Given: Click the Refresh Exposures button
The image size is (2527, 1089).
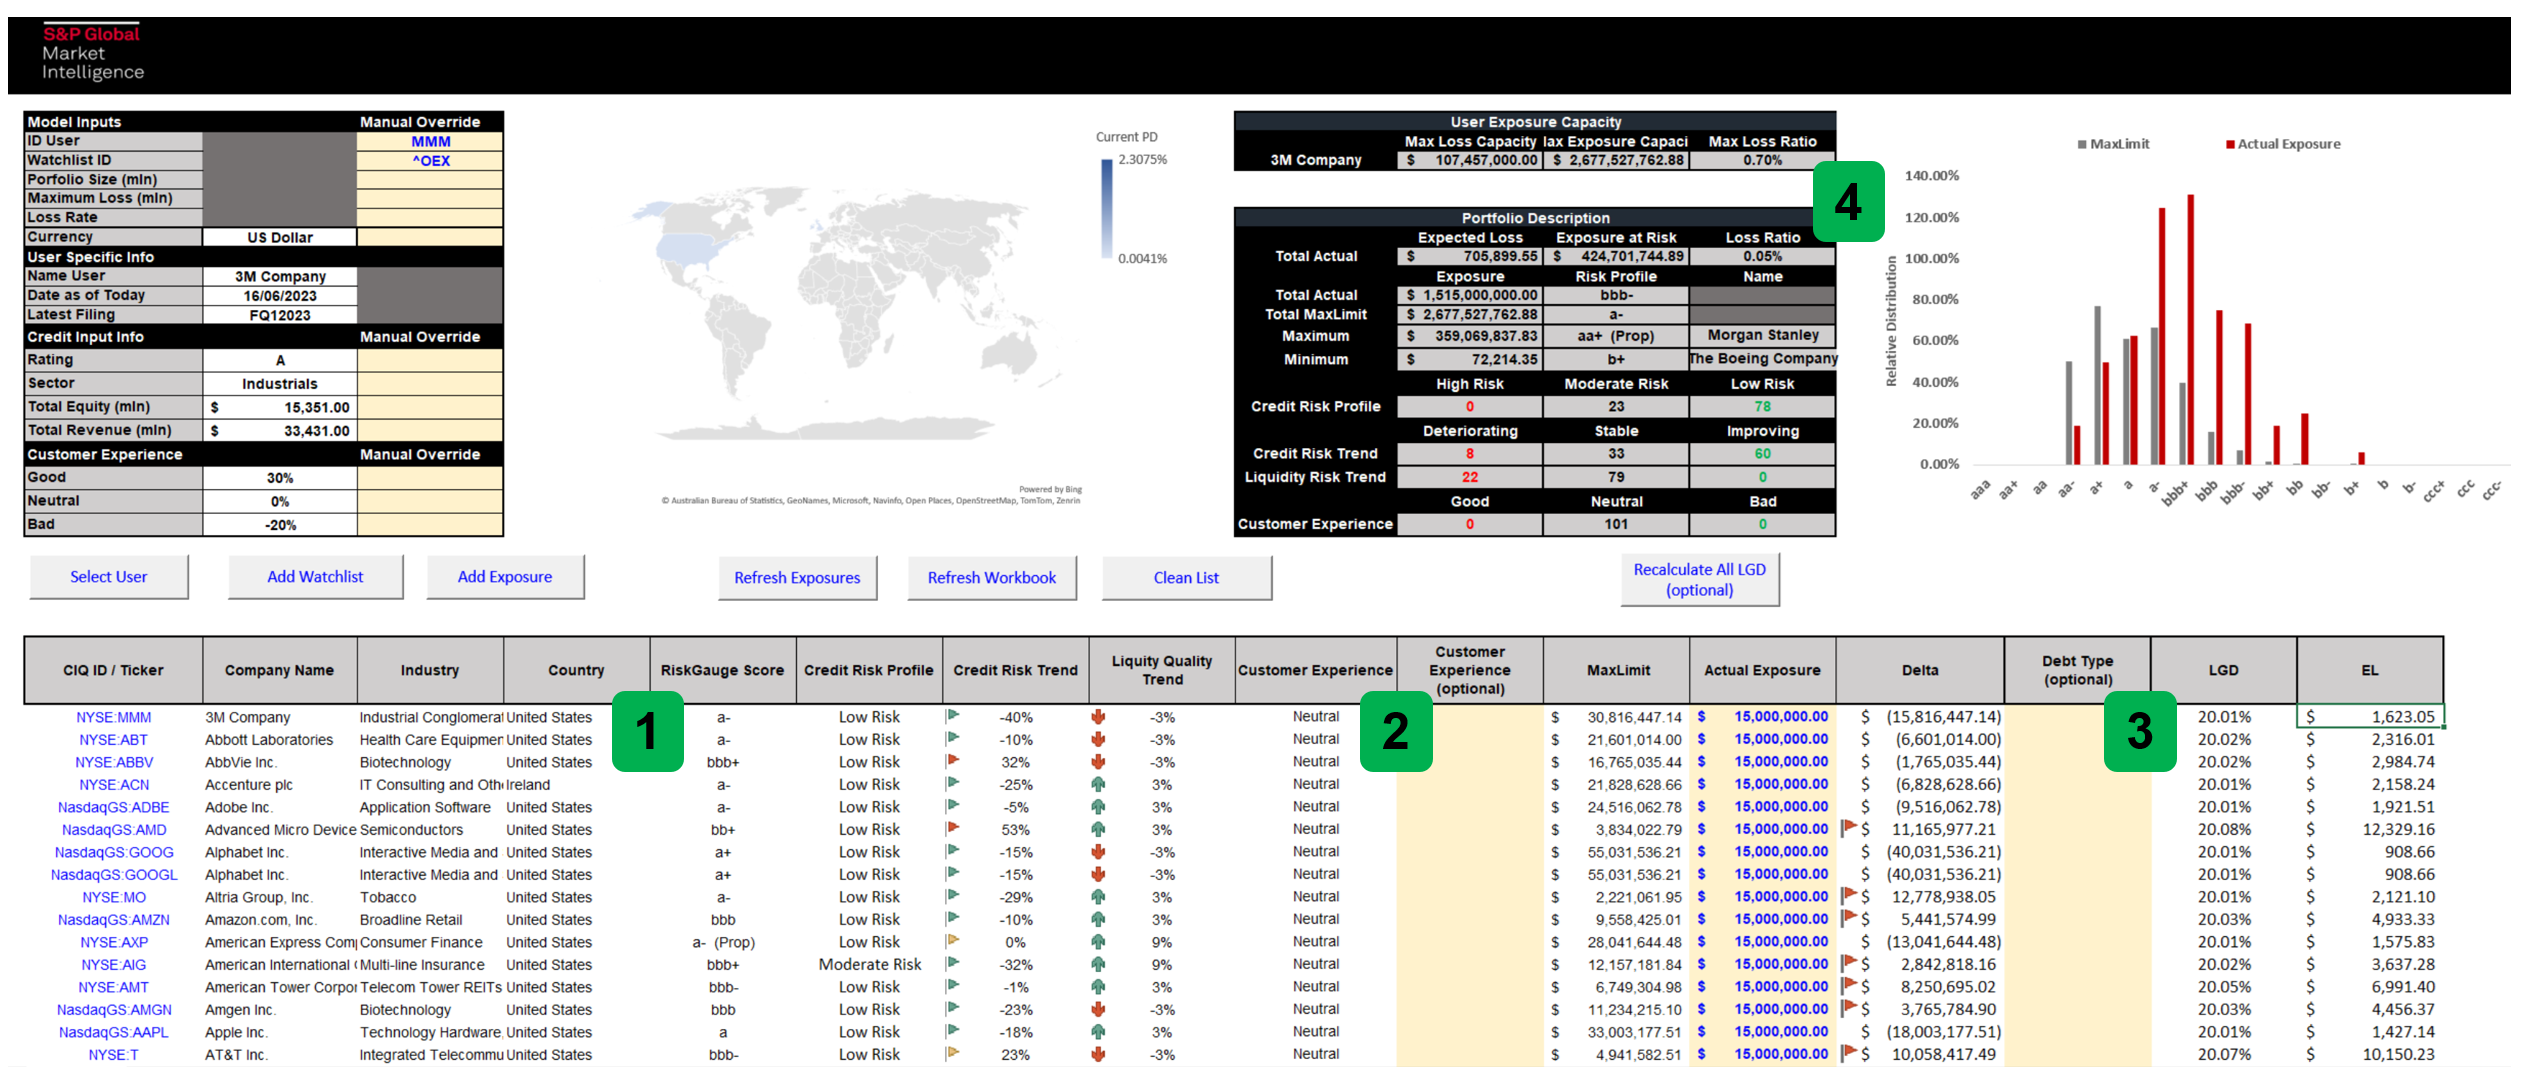Looking at the screenshot, I should click(797, 578).
